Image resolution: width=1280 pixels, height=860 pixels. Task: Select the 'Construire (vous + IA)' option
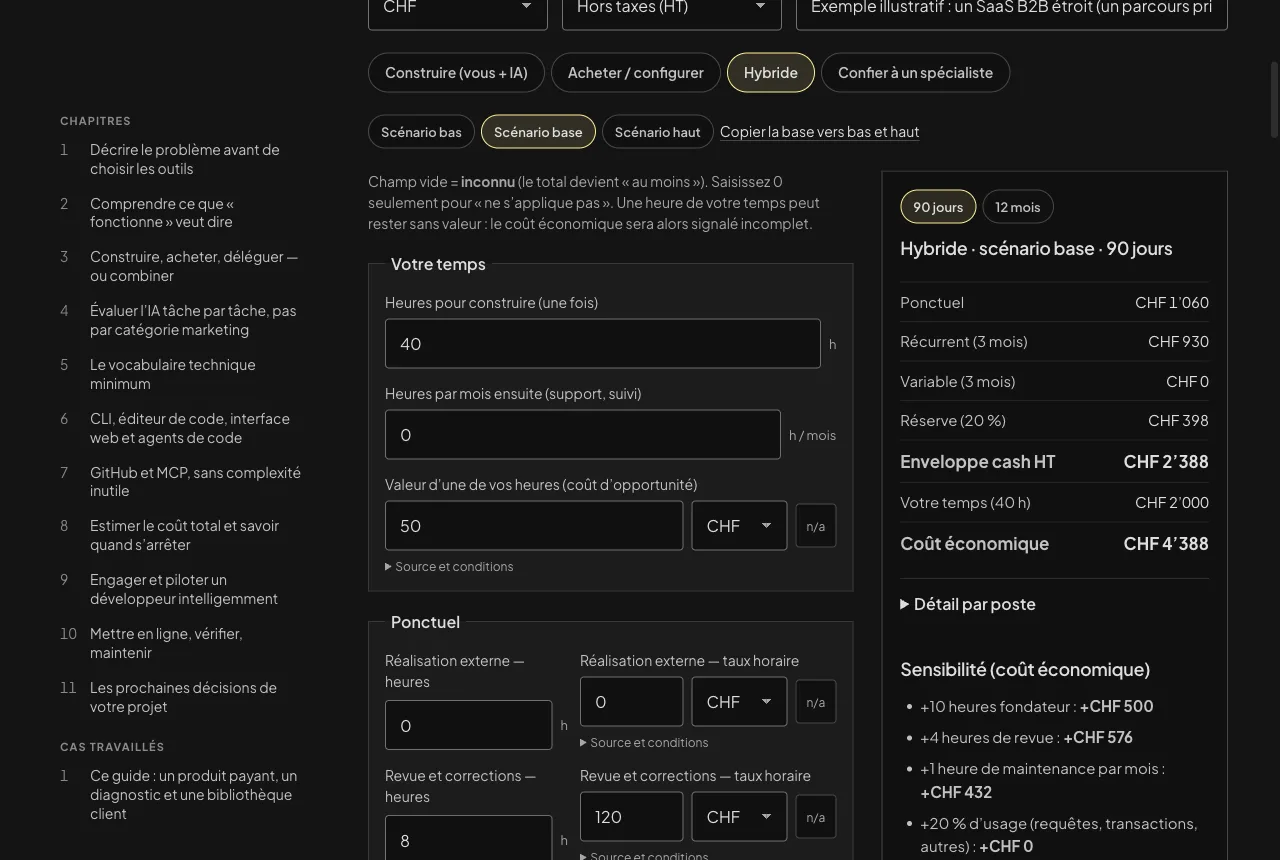(x=456, y=72)
